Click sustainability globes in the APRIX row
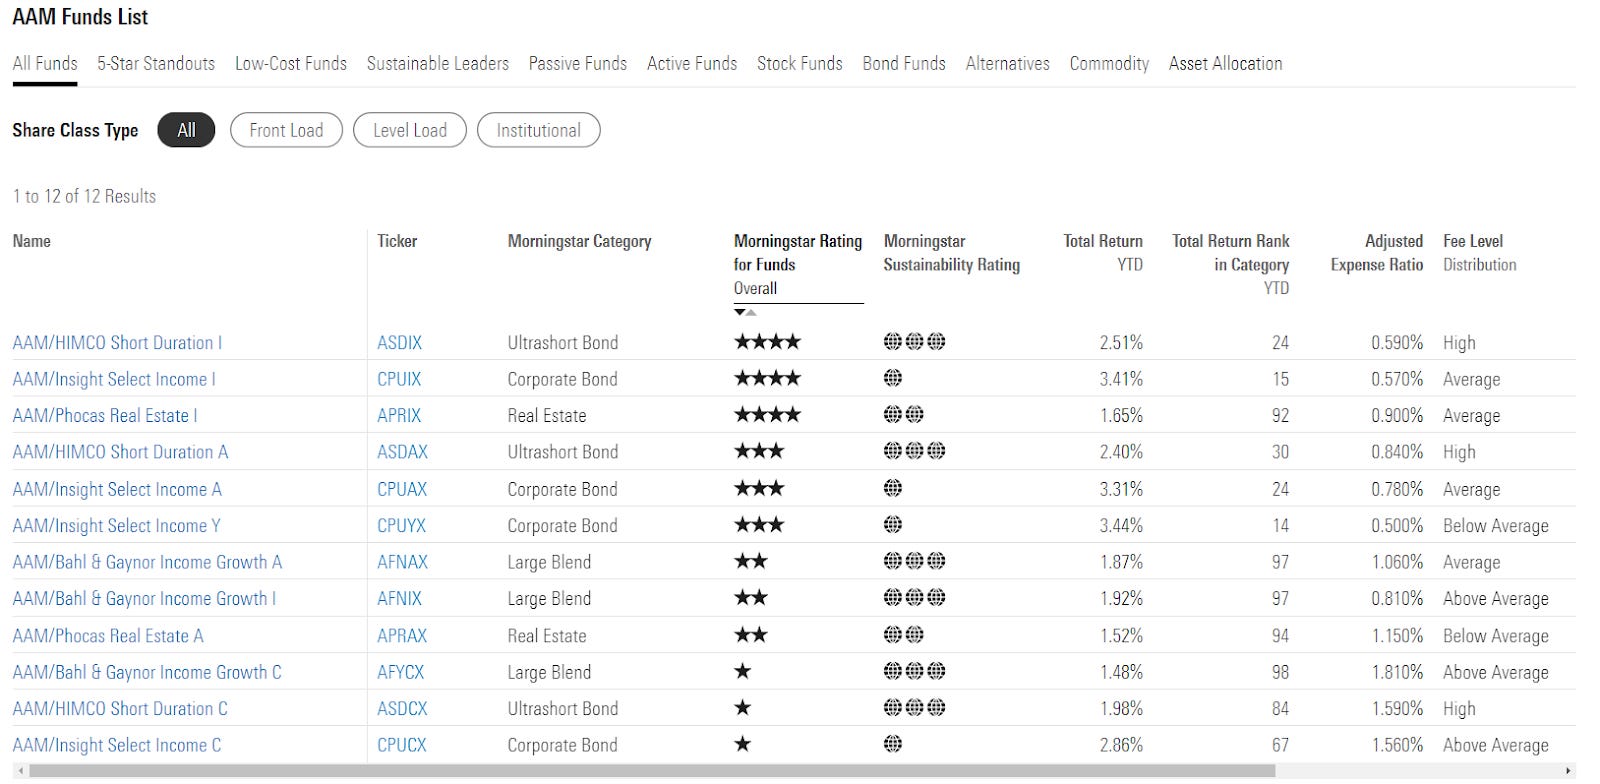The width and height of the screenshot is (1600, 784). pos(904,415)
